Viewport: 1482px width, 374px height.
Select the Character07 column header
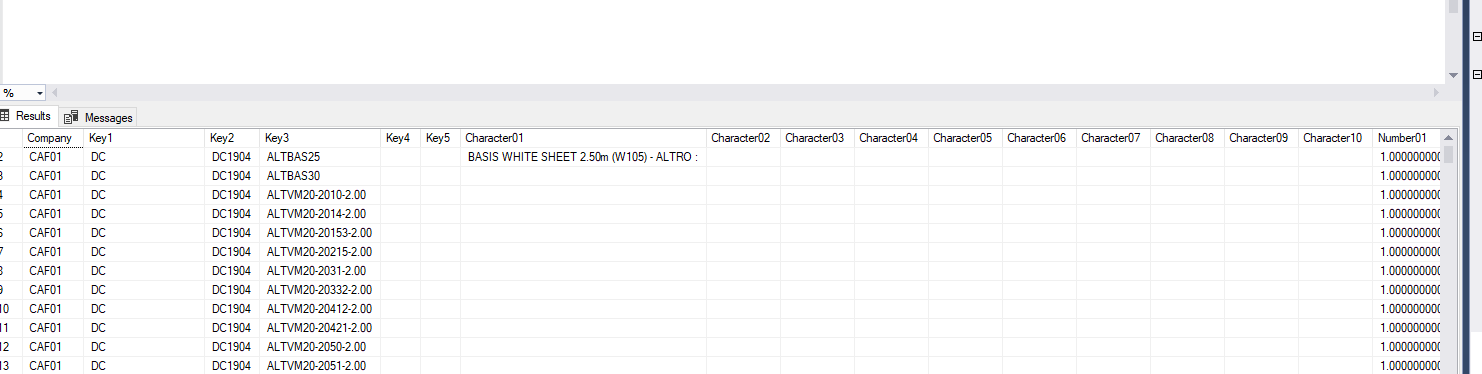pyautogui.click(x=1113, y=138)
